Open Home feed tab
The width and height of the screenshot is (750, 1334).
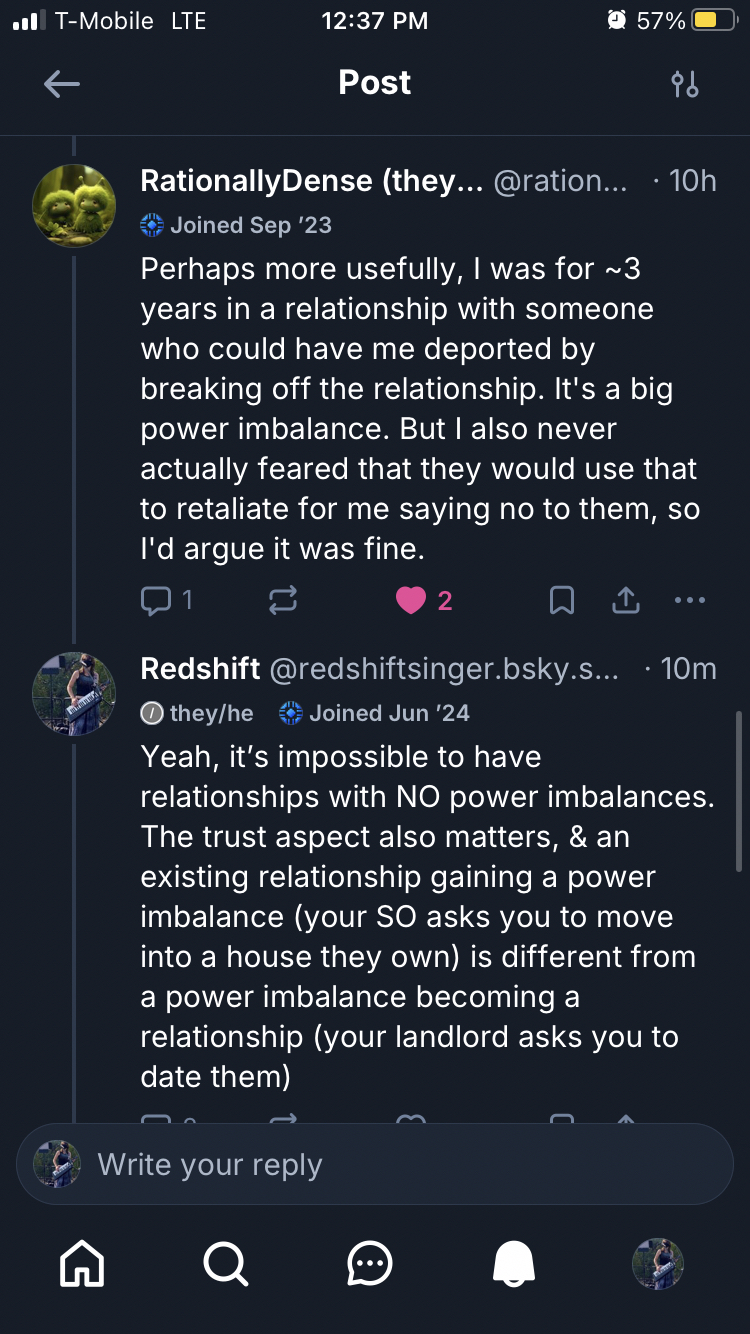[82, 1264]
